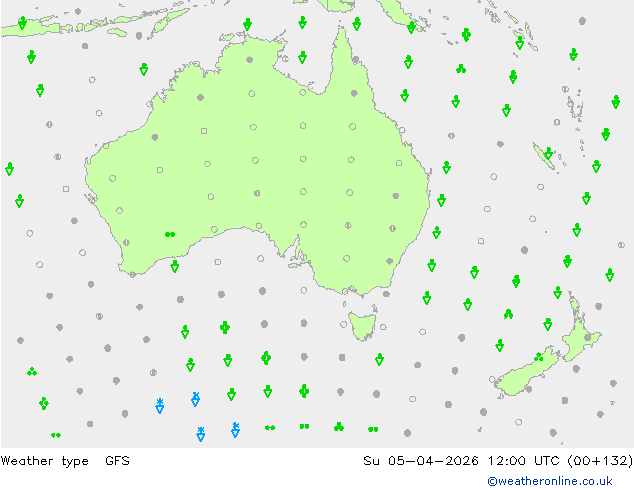Click the 'Weather type' label text
Image resolution: width=634 pixels, height=490 pixels.
coord(44,461)
